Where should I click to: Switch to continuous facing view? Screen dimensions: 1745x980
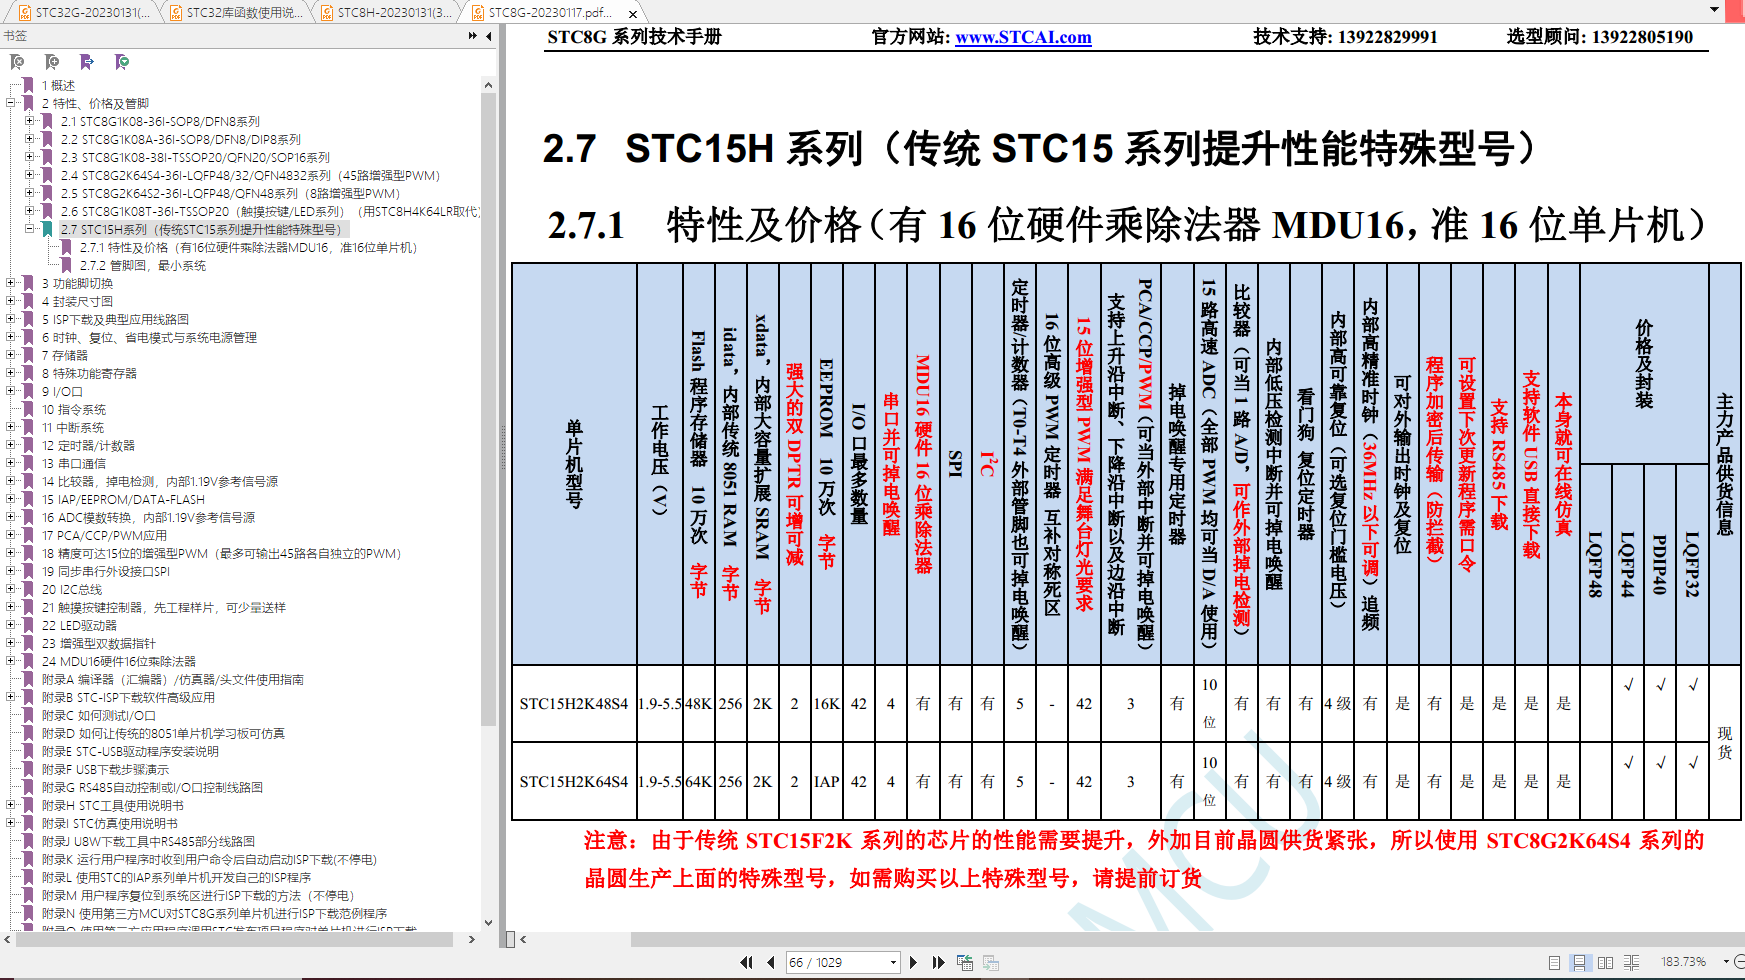(x=1631, y=962)
